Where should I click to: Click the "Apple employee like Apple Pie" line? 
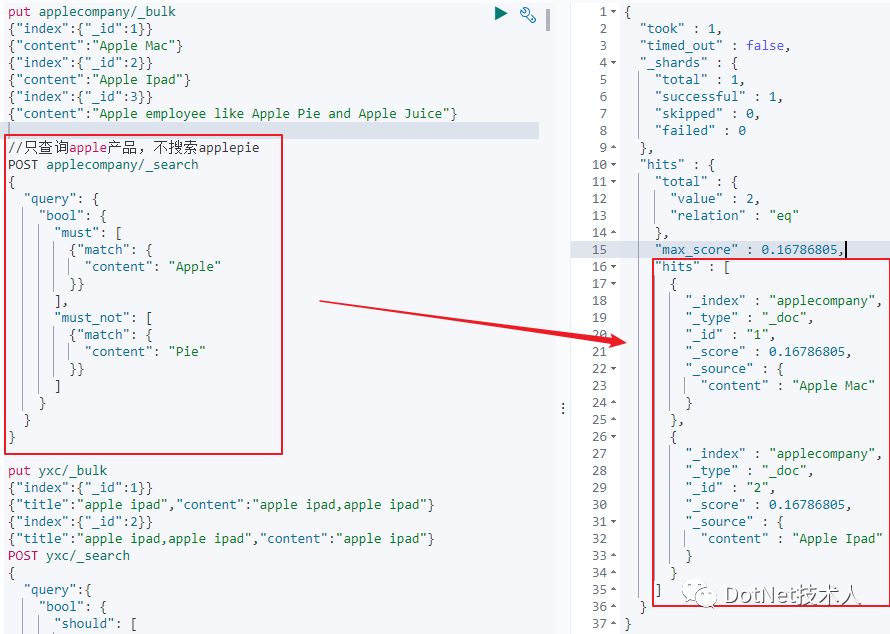[233, 114]
